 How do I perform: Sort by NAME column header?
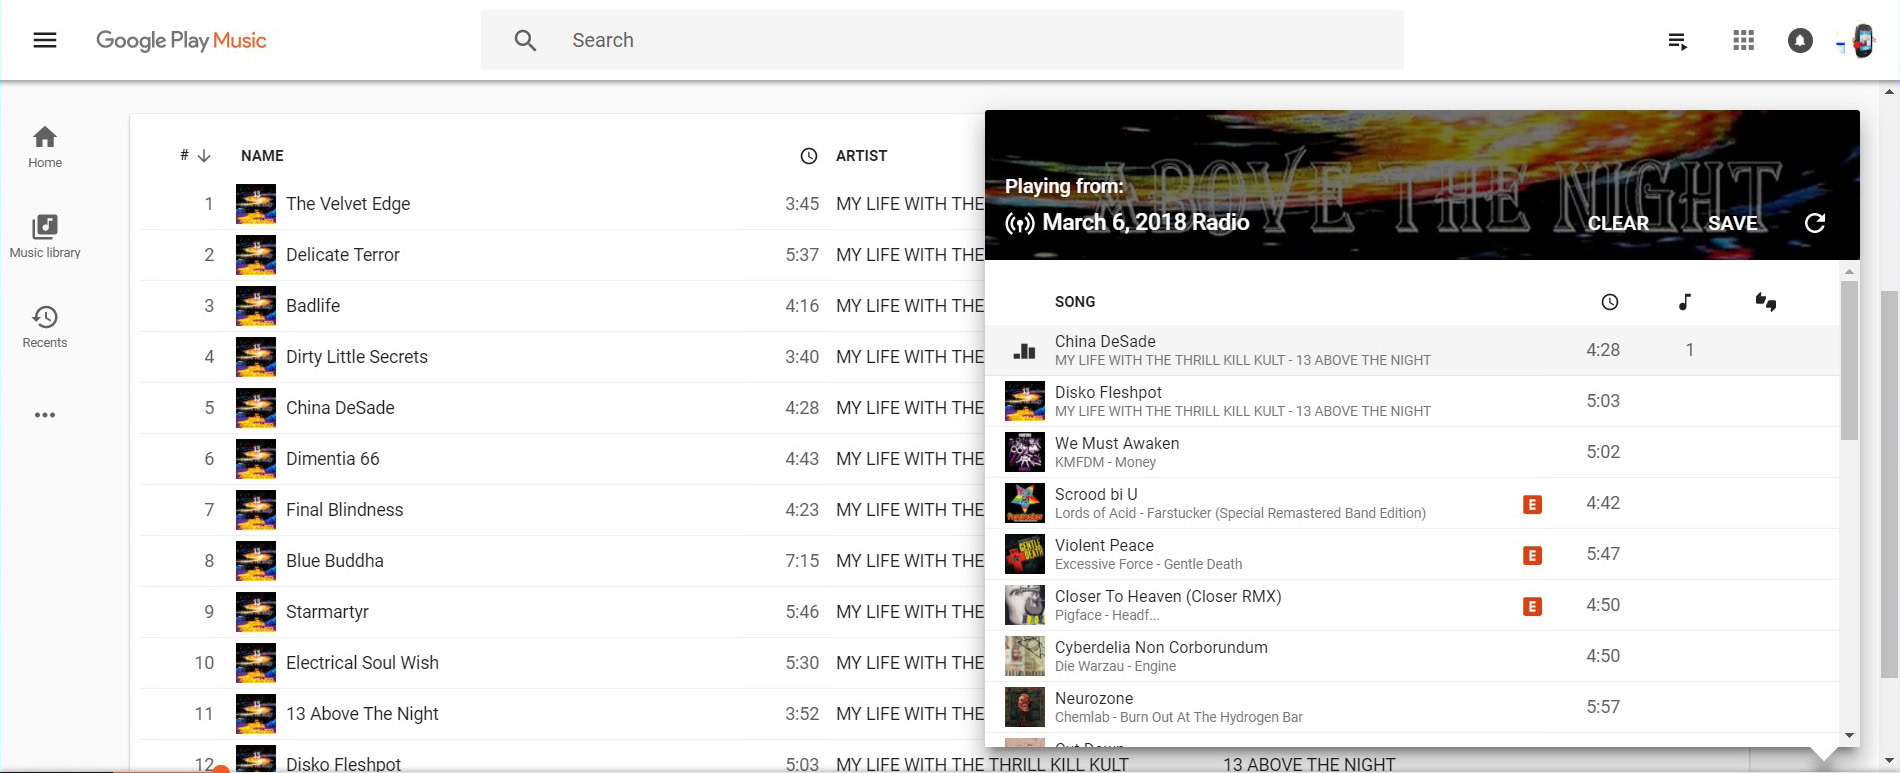click(x=262, y=155)
